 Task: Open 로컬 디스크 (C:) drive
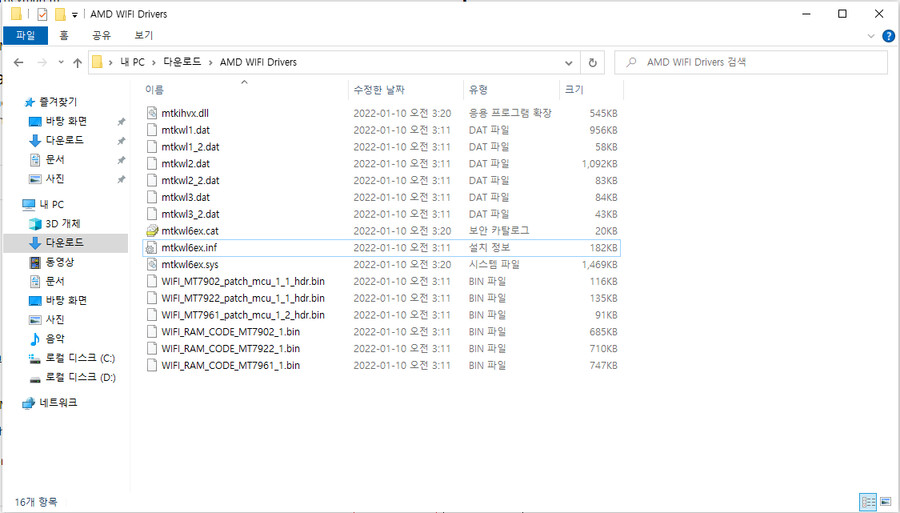pyautogui.click(x=80, y=358)
